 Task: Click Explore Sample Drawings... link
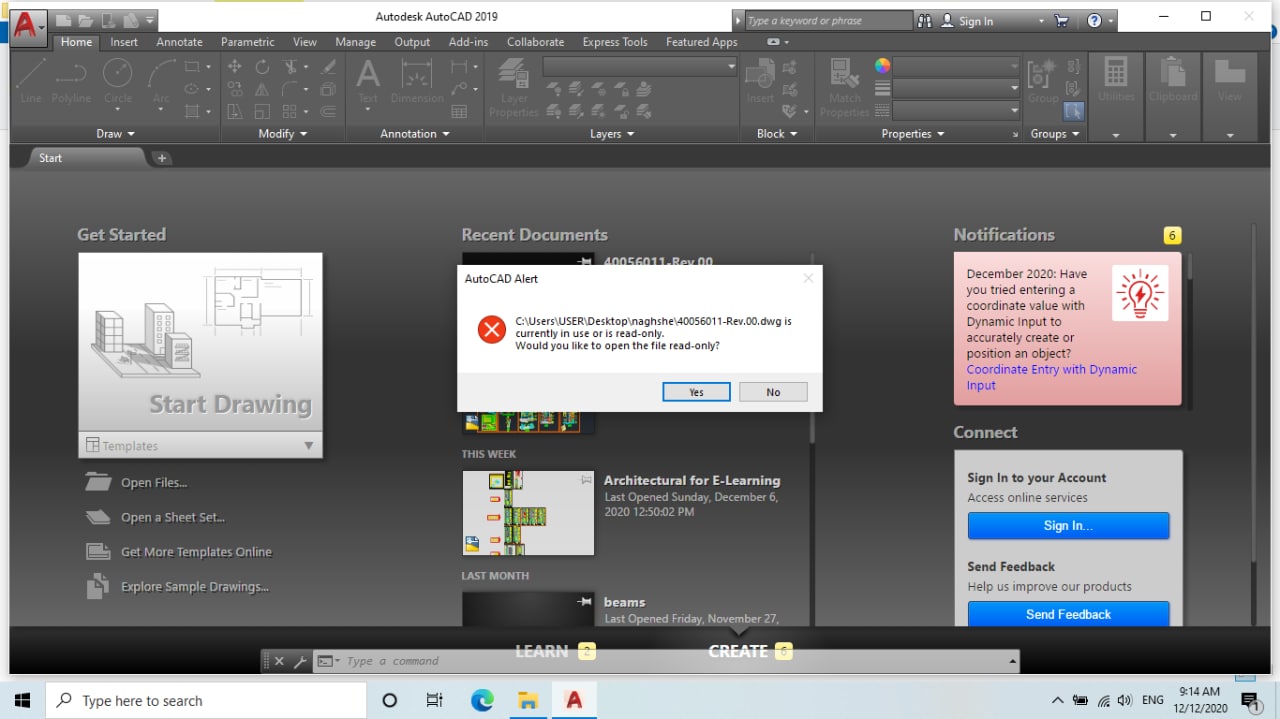[x=194, y=587]
